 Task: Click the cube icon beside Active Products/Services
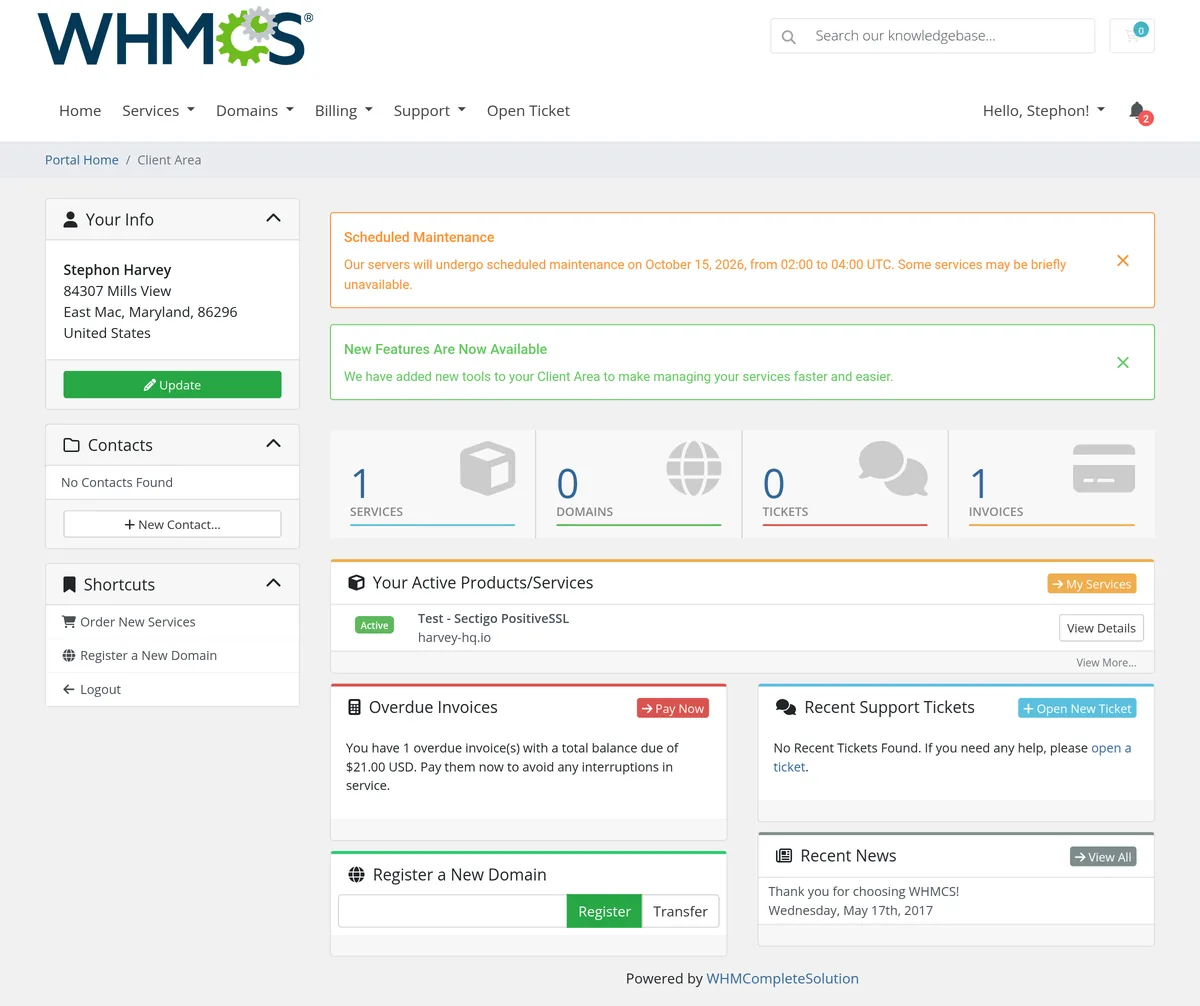[x=356, y=582]
